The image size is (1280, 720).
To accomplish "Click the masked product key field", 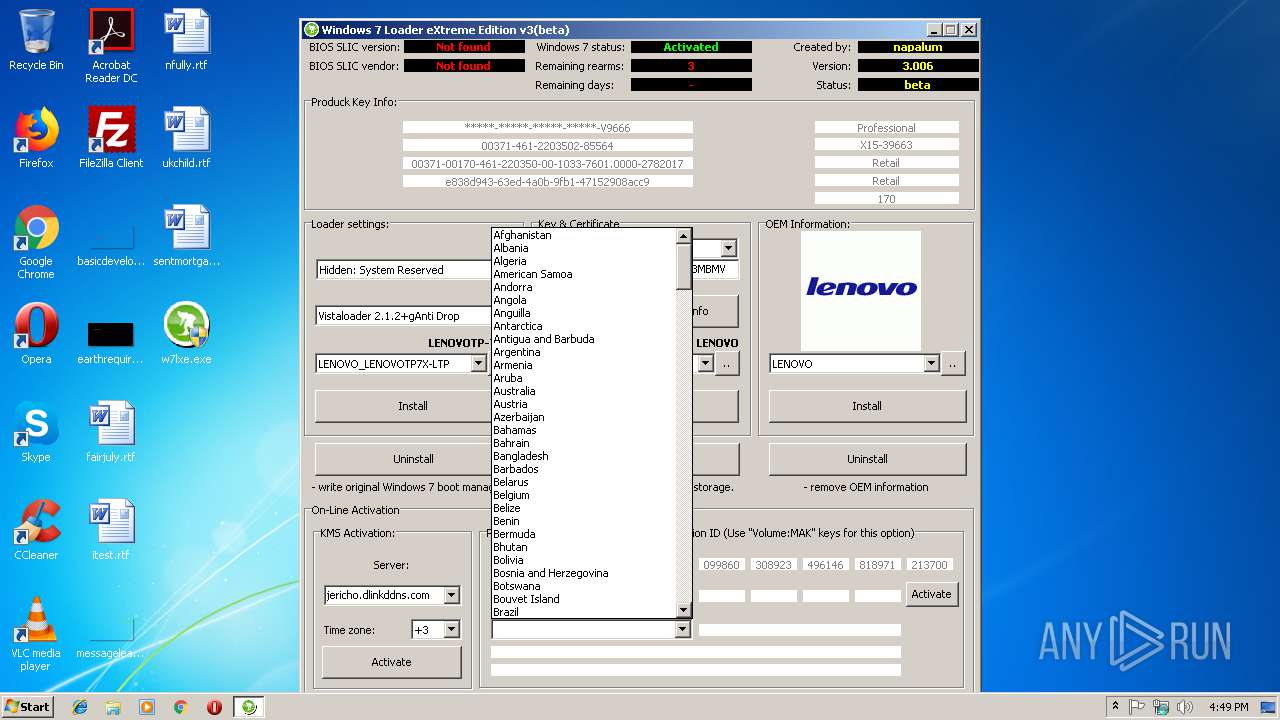I will [547, 128].
